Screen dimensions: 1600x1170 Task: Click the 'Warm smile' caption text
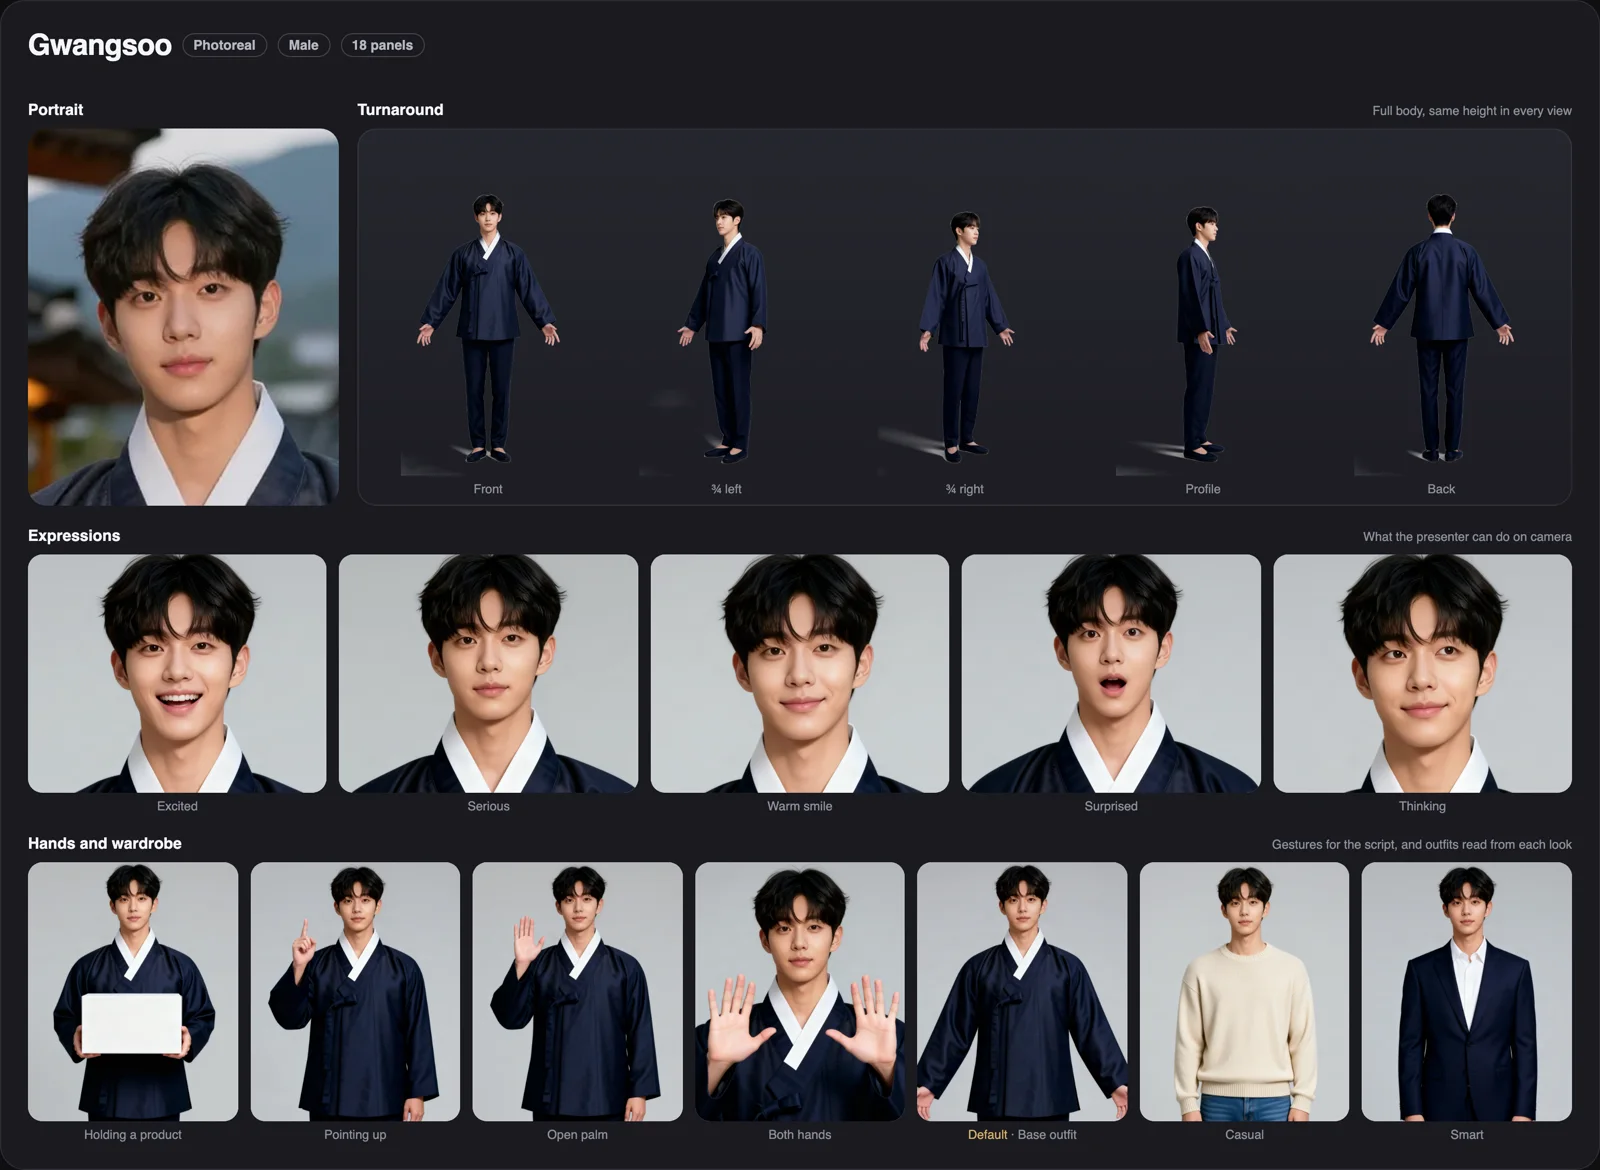[x=800, y=806]
